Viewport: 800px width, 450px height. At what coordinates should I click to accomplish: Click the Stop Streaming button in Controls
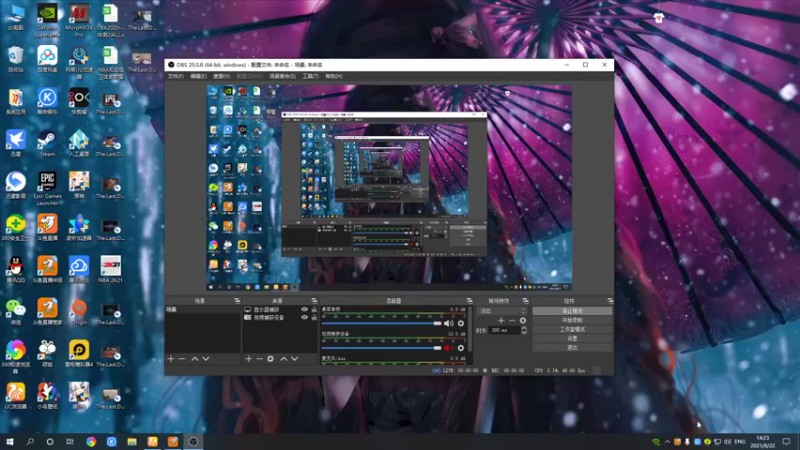pyautogui.click(x=572, y=311)
